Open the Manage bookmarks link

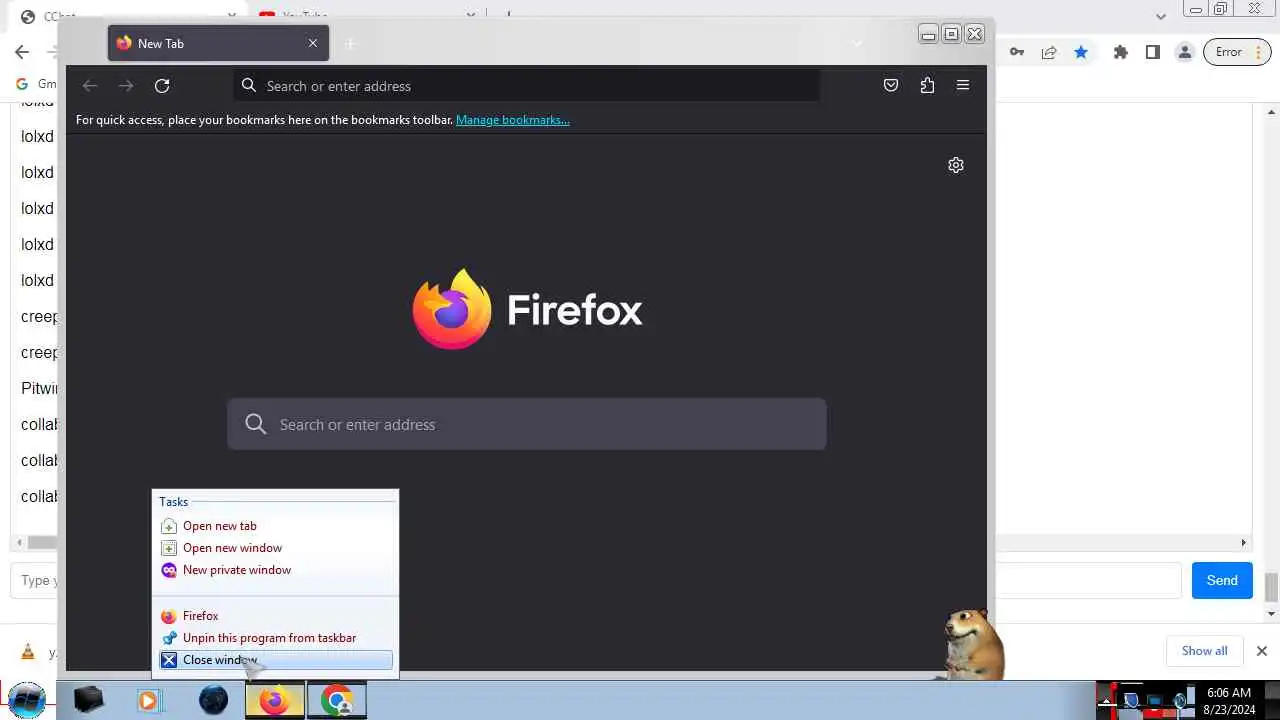(x=513, y=120)
